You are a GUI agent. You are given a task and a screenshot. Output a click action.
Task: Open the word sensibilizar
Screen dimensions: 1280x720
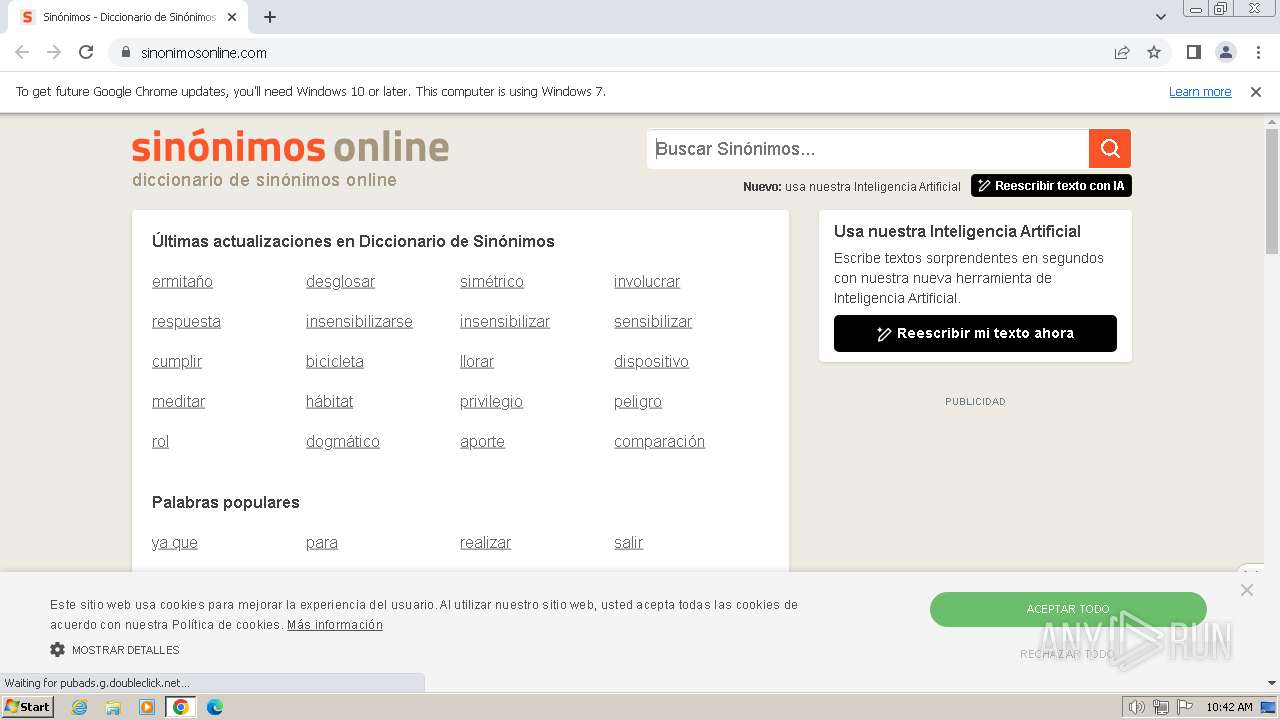click(653, 322)
